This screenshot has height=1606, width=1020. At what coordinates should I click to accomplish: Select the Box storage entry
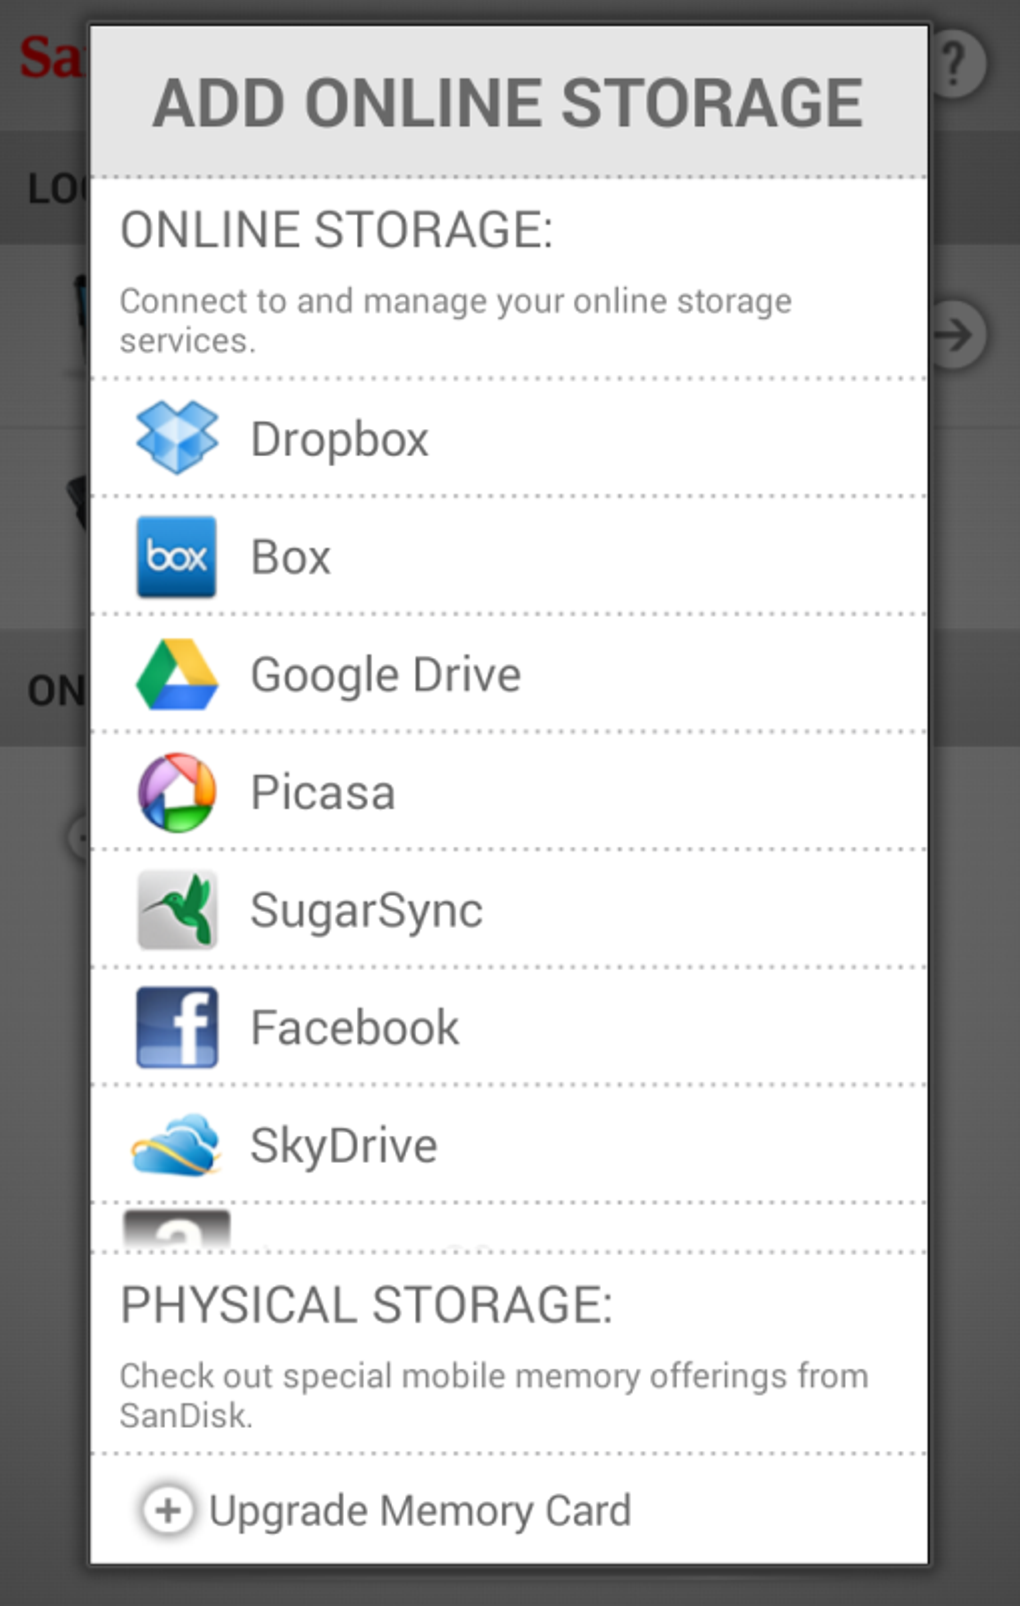509,556
